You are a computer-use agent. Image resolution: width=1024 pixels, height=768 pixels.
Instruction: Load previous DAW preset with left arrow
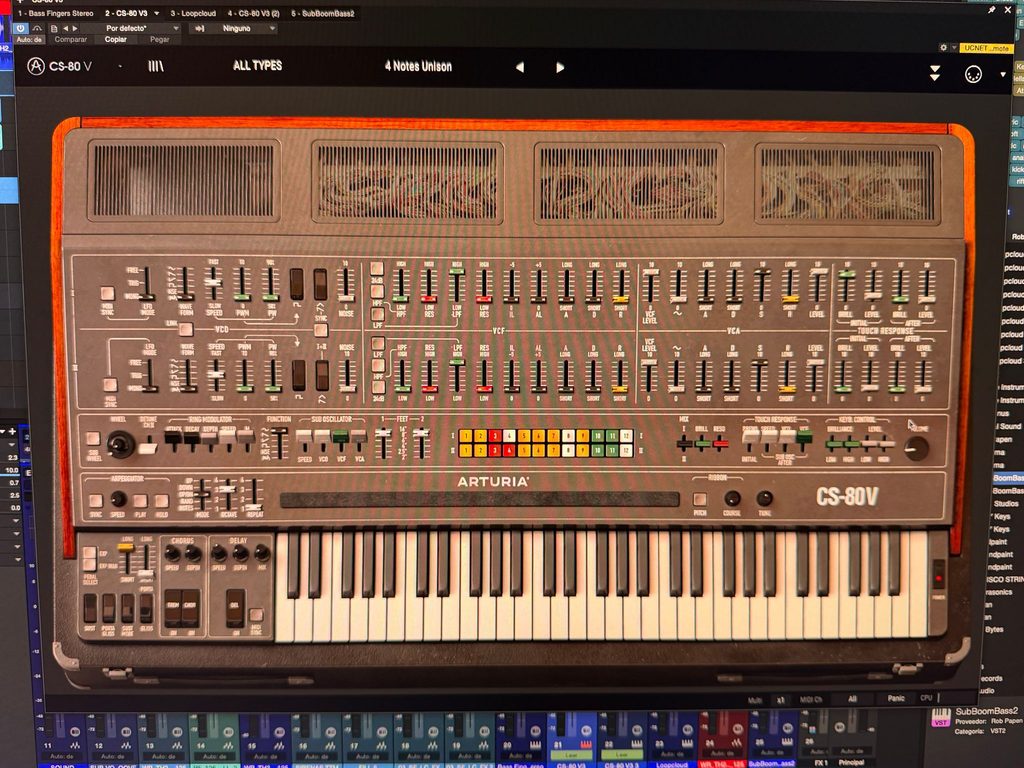65,29
